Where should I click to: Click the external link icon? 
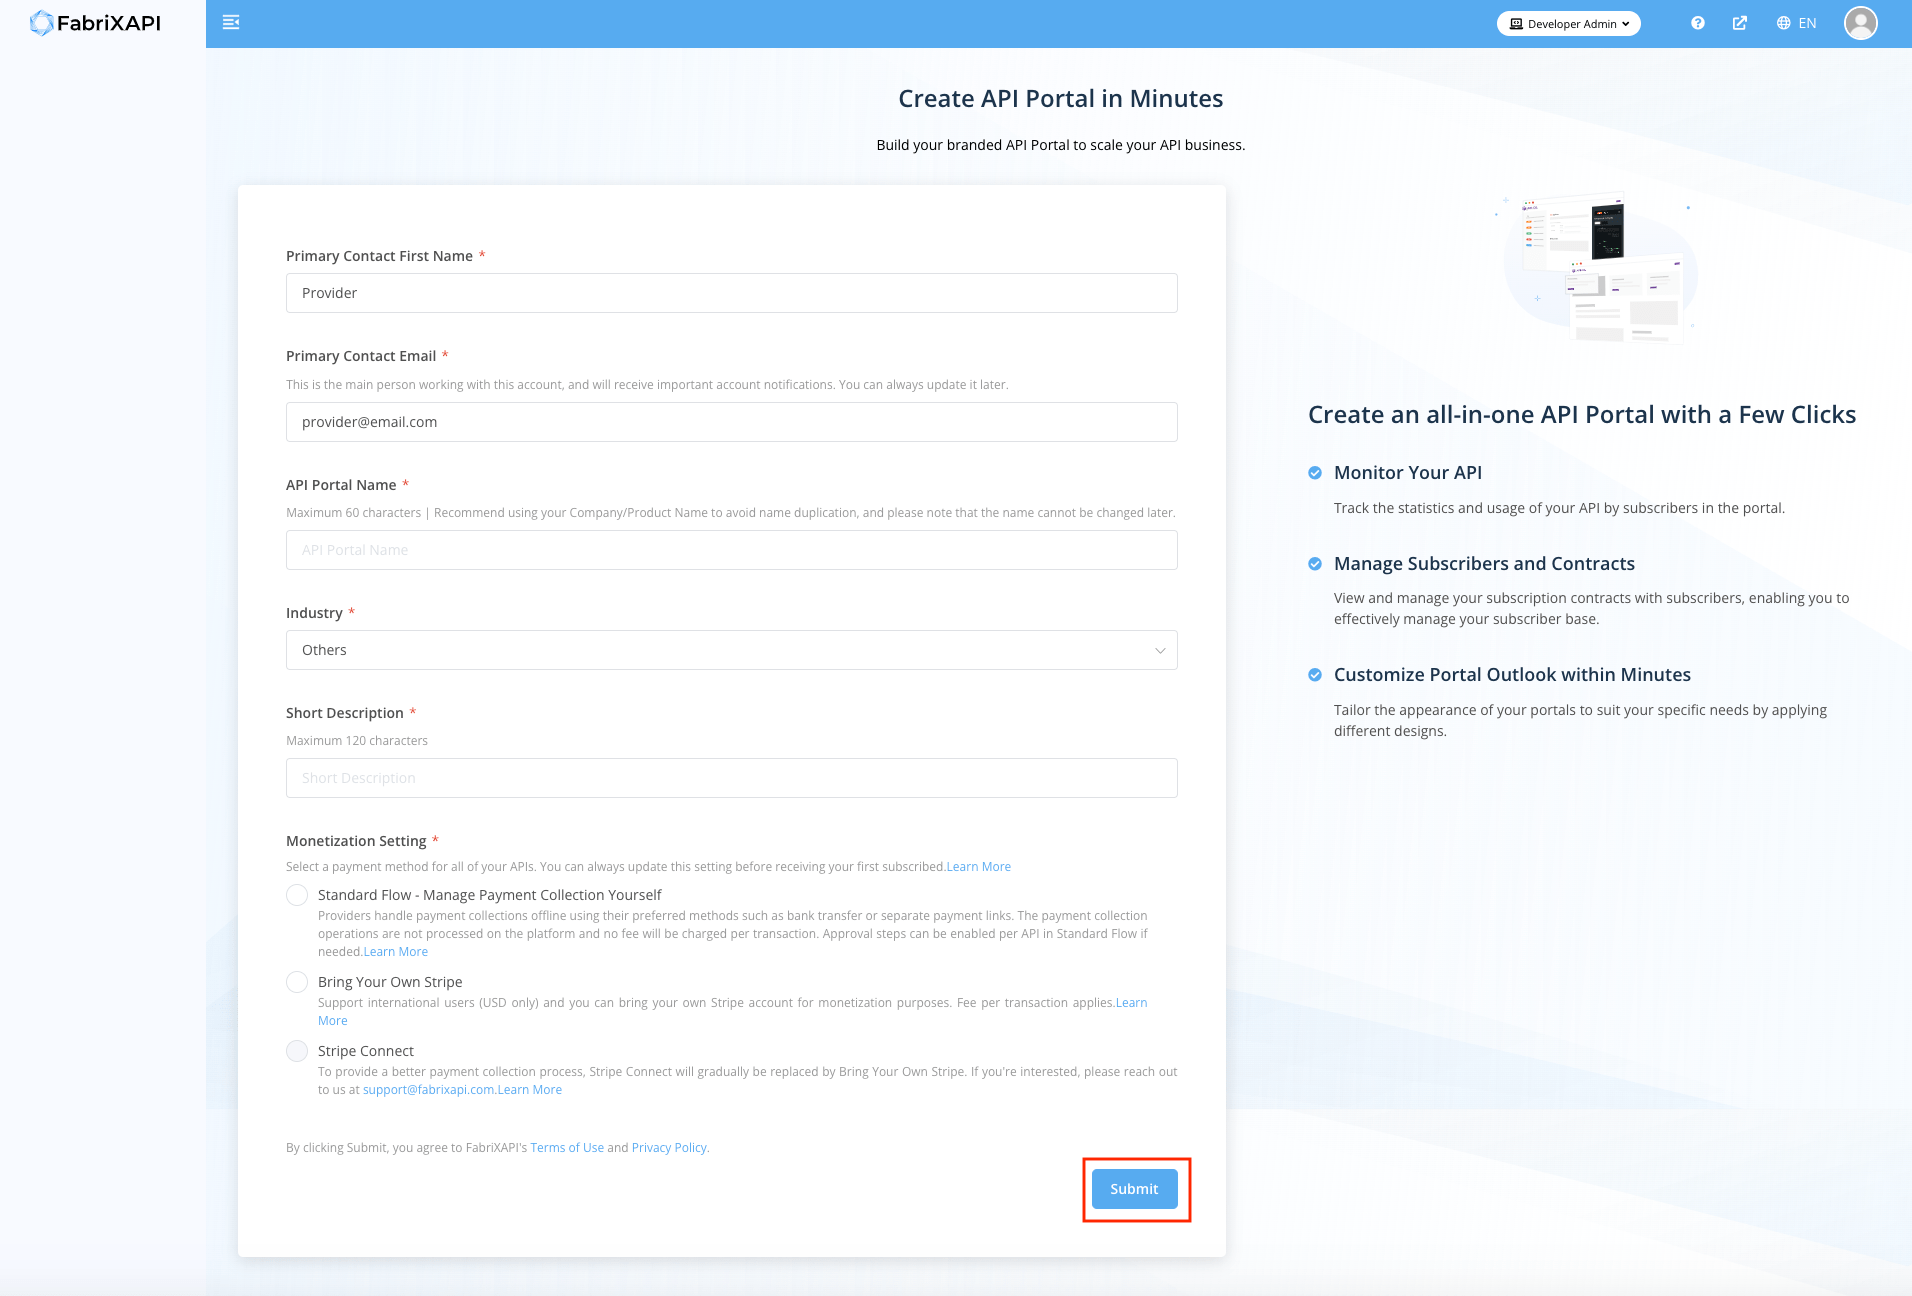[x=1740, y=23]
